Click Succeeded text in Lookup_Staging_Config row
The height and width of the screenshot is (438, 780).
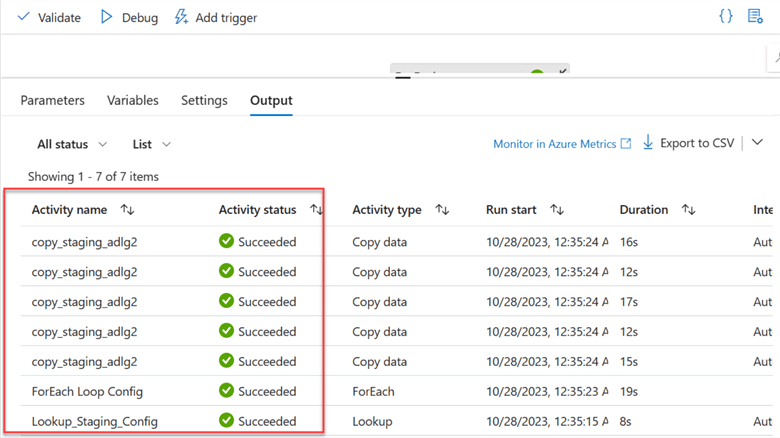pyautogui.click(x=267, y=421)
